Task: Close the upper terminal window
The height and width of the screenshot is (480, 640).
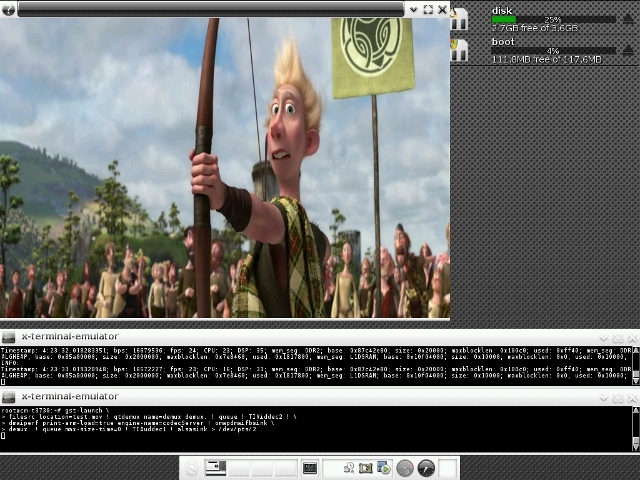Action: click(x=632, y=338)
